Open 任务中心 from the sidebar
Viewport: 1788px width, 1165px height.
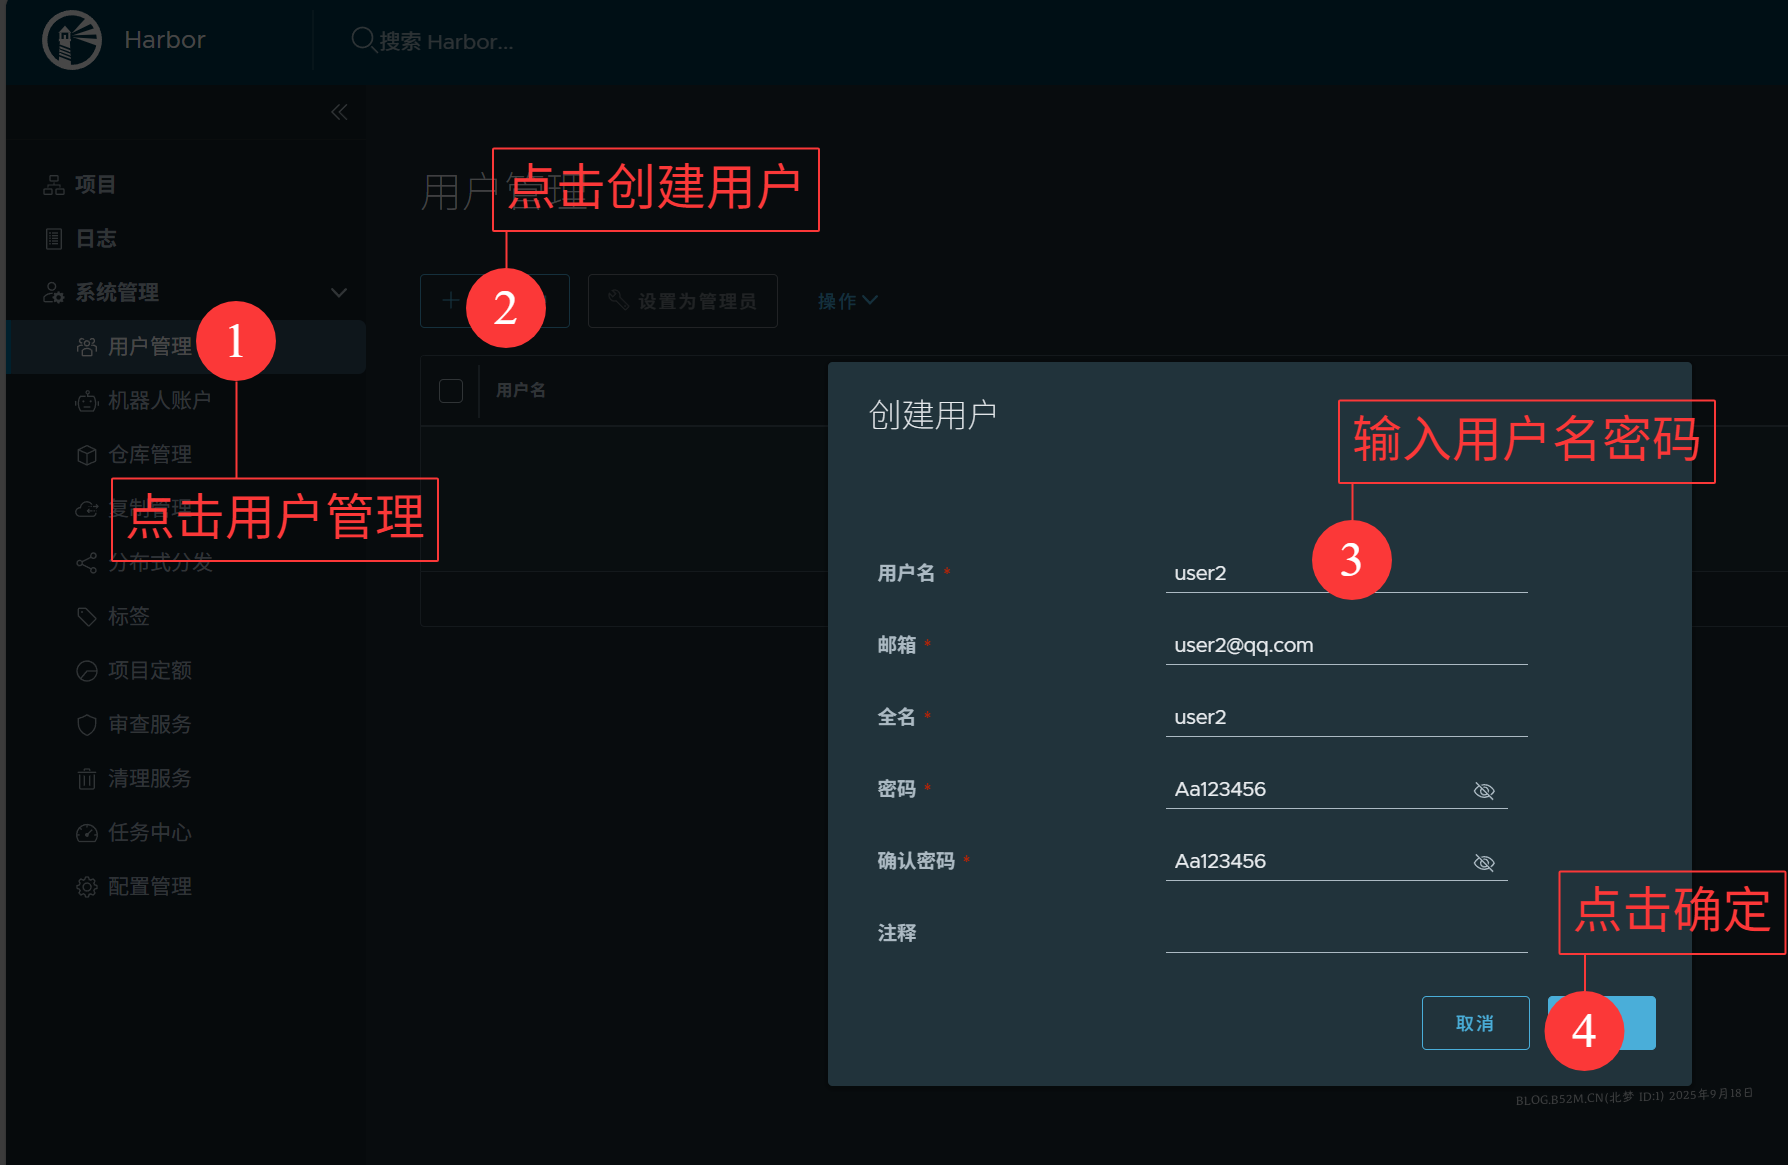(x=87, y=832)
